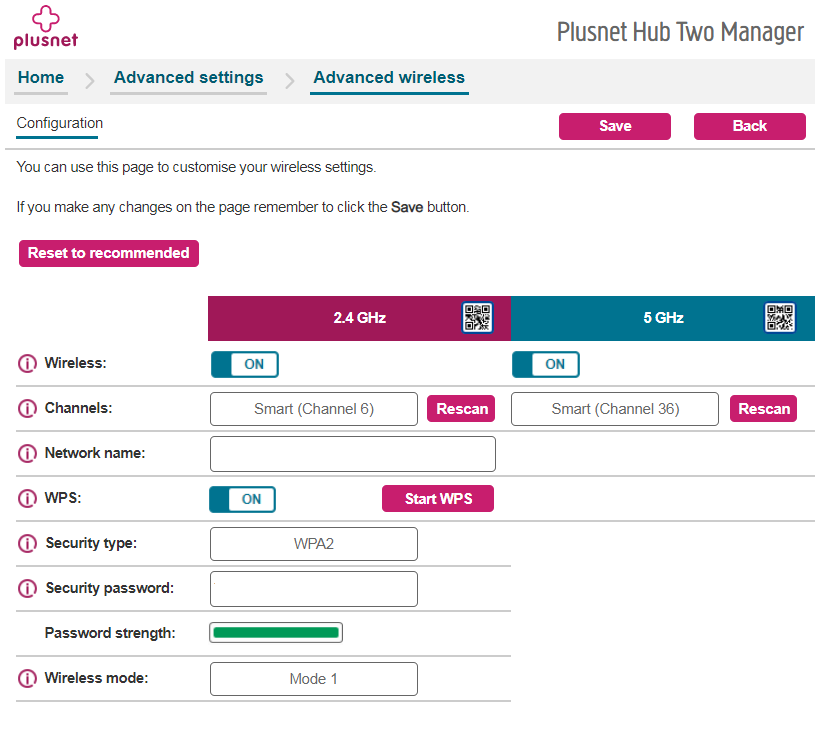Viewport: 822px width, 732px height.
Task: Open the Smart (Channel 6) selector
Action: [x=313, y=409]
